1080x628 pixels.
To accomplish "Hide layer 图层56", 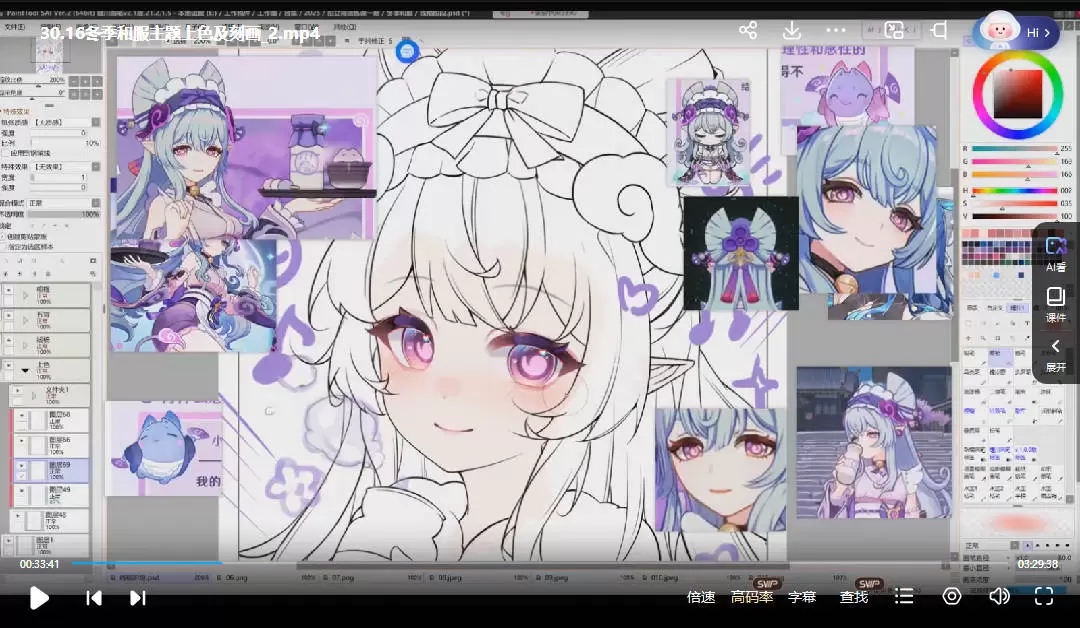I will [21, 441].
